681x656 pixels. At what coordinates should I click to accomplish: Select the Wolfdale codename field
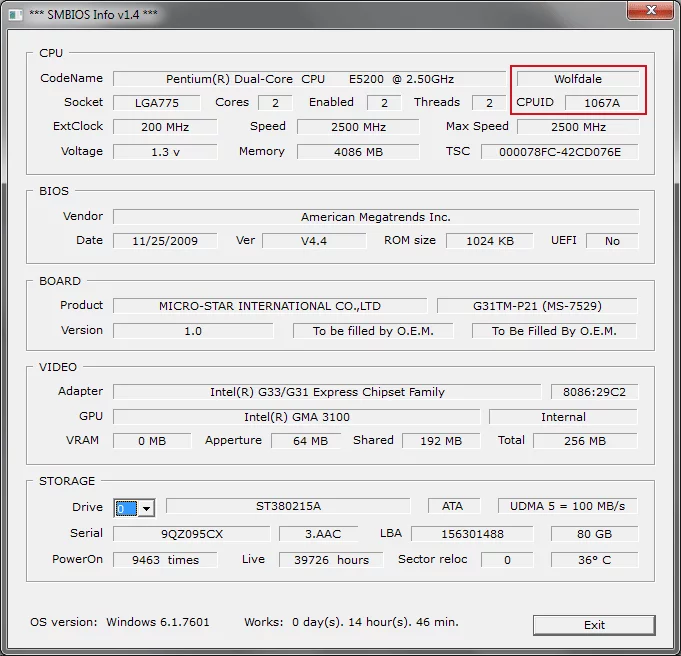(x=578, y=79)
